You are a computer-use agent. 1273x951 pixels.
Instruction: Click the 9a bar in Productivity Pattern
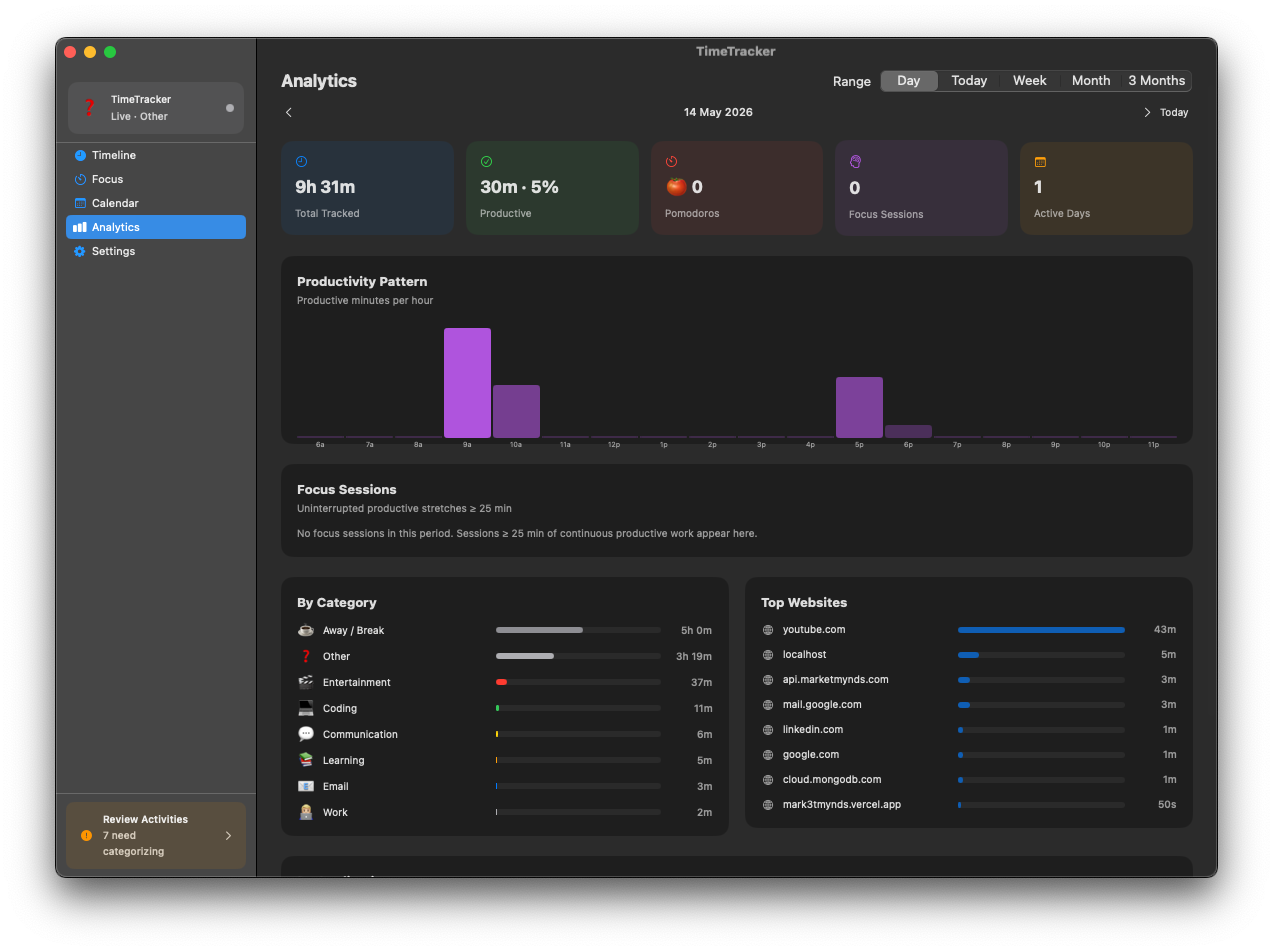click(467, 383)
